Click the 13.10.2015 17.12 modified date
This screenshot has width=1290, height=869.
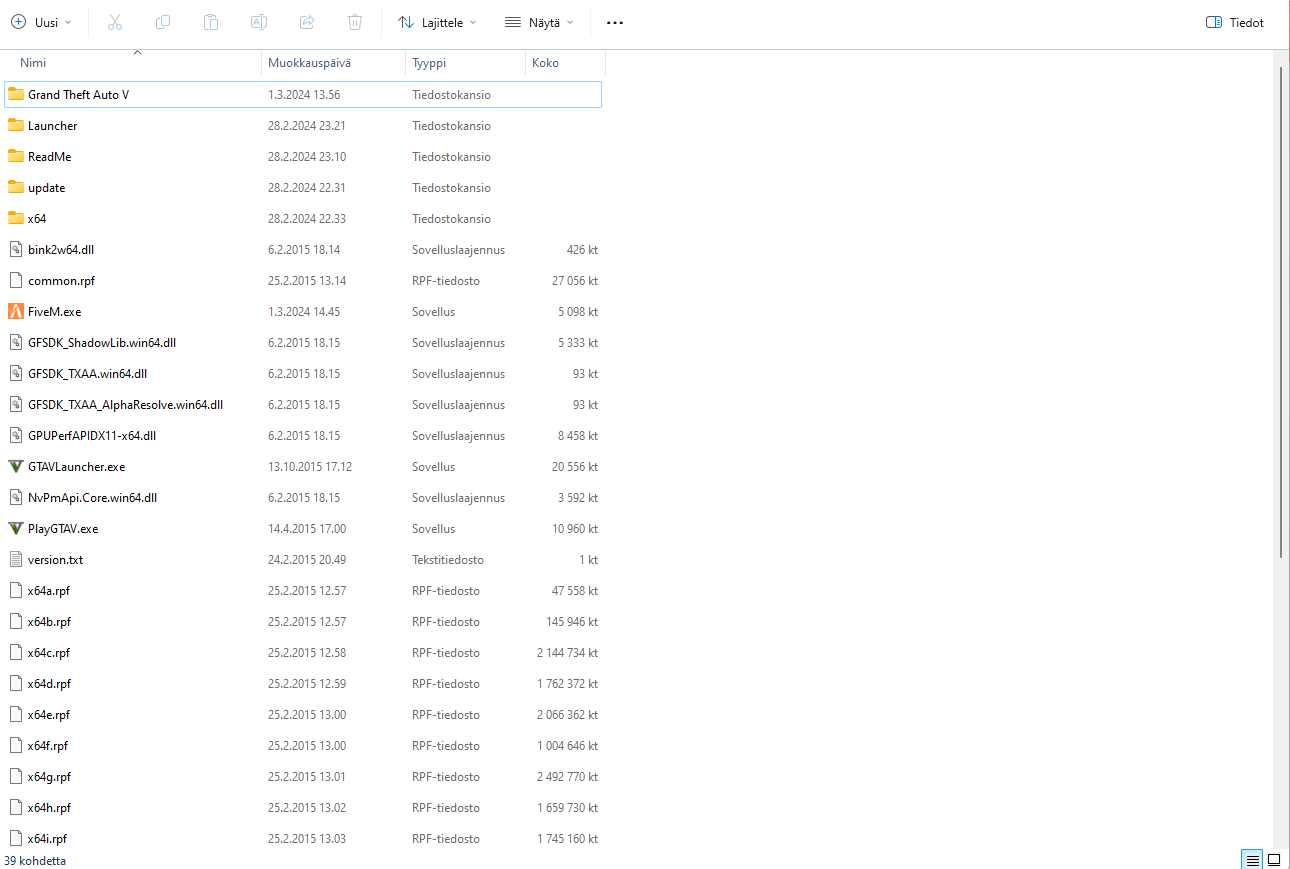pos(310,467)
